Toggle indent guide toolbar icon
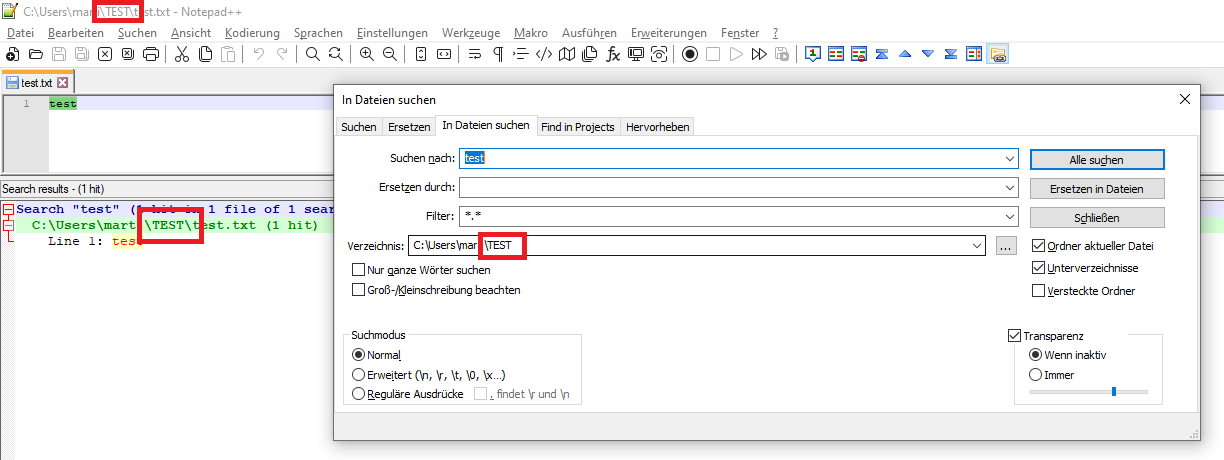 521,54
